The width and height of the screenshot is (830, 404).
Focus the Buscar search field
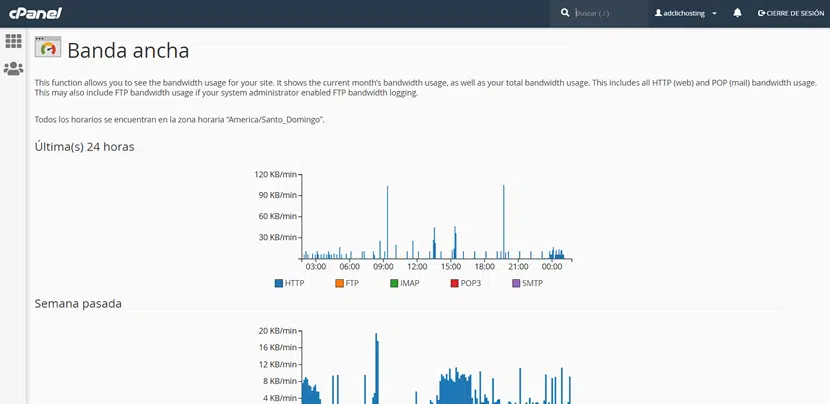point(605,13)
